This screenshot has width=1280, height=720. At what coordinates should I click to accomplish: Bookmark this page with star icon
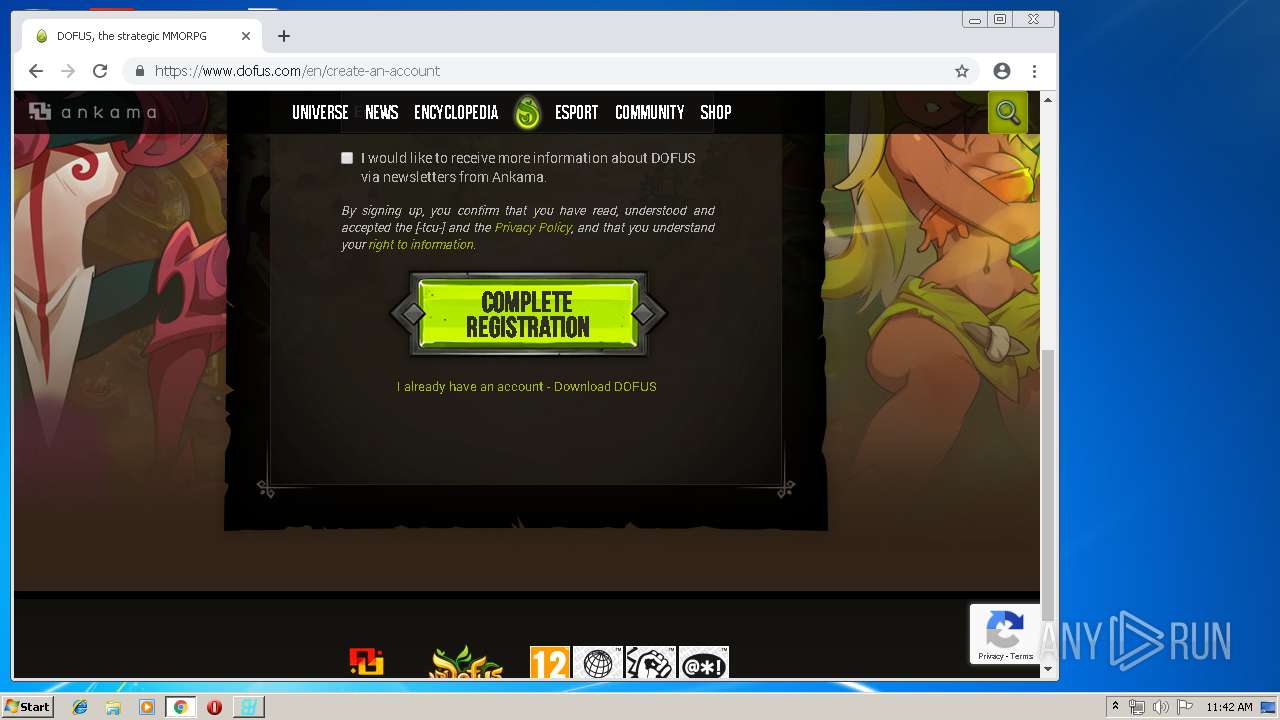click(x=962, y=71)
